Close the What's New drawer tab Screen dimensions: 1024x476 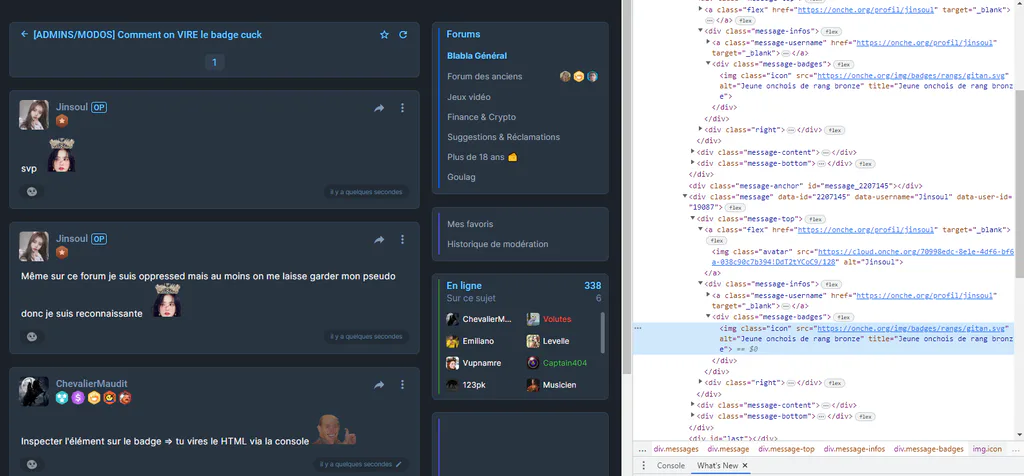click(744, 466)
